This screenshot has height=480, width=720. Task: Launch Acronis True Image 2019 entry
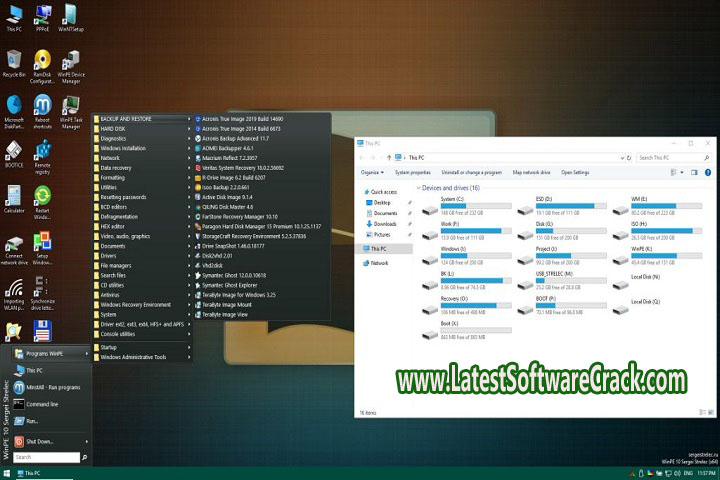coord(242,118)
